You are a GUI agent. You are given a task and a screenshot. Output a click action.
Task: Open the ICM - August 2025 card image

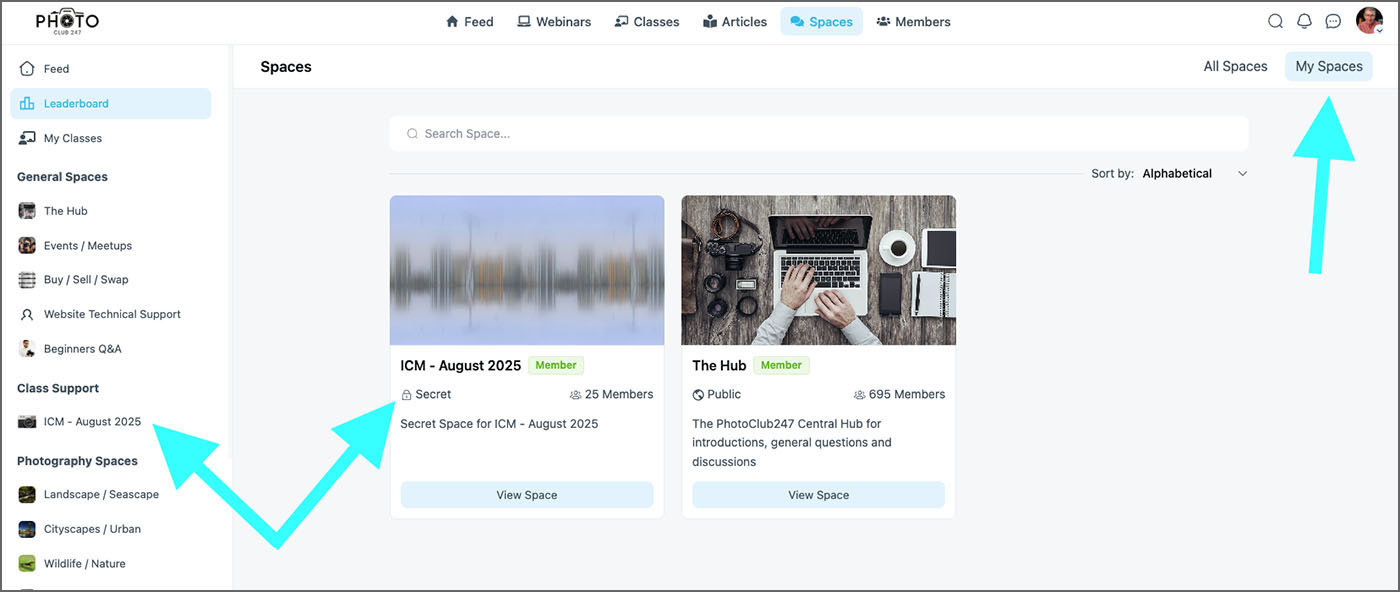[527, 270]
